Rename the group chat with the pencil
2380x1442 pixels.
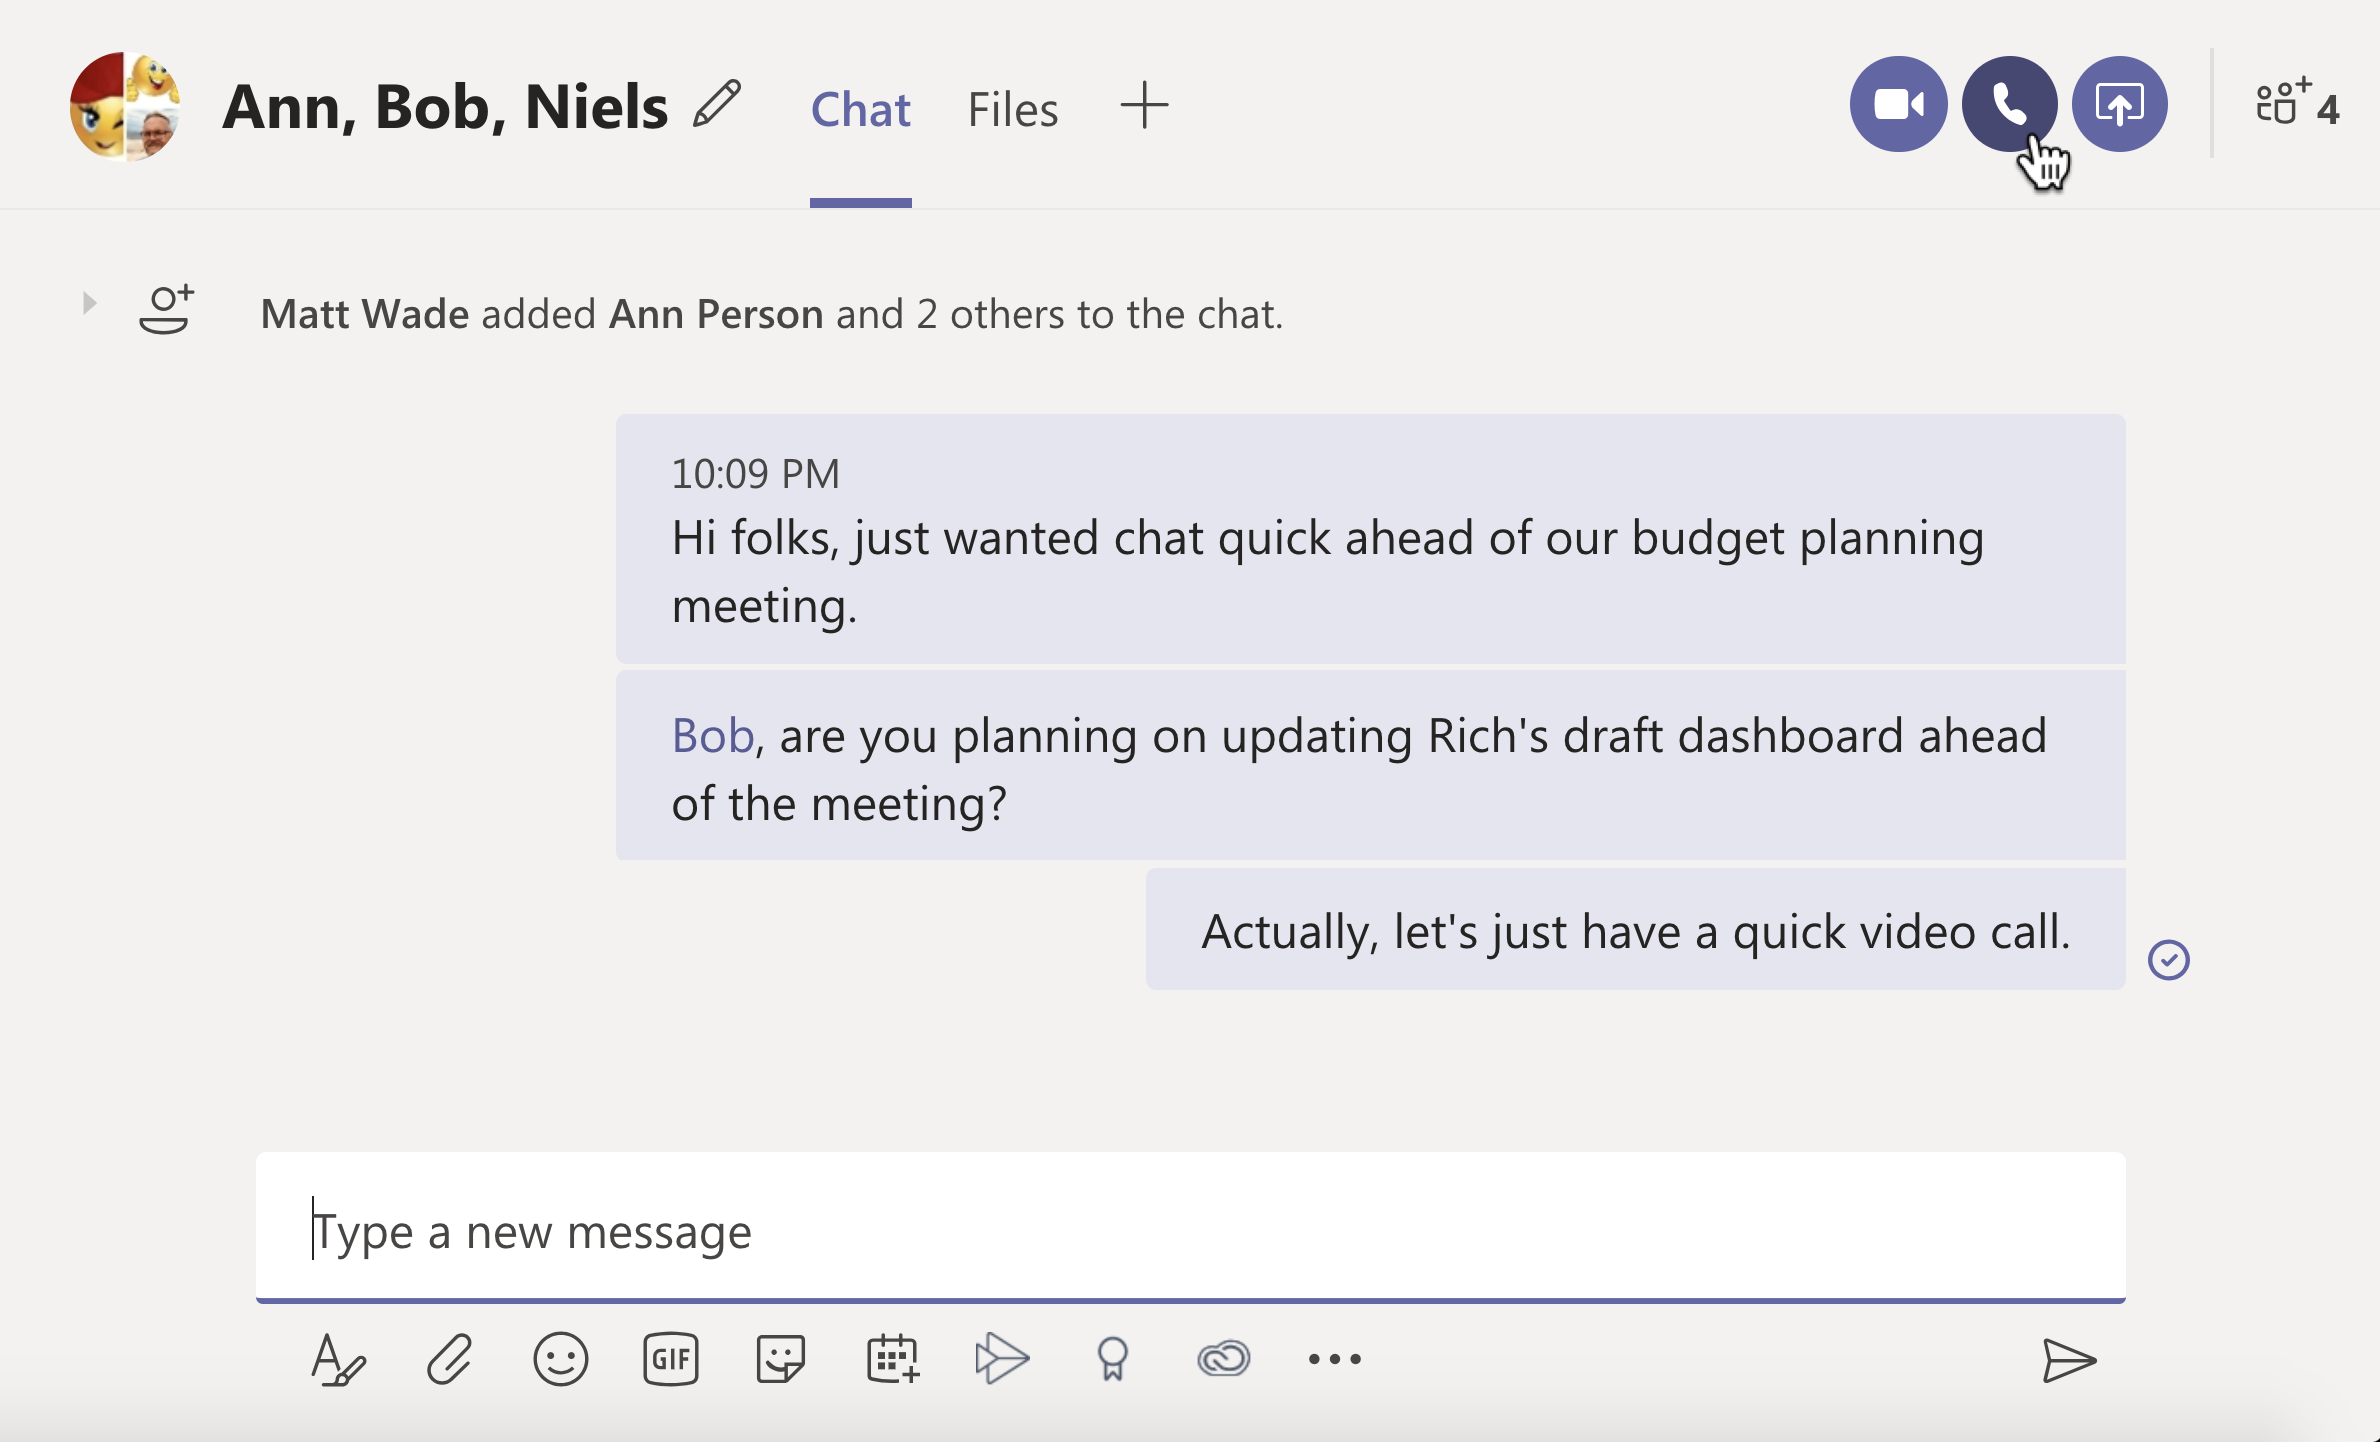(719, 103)
